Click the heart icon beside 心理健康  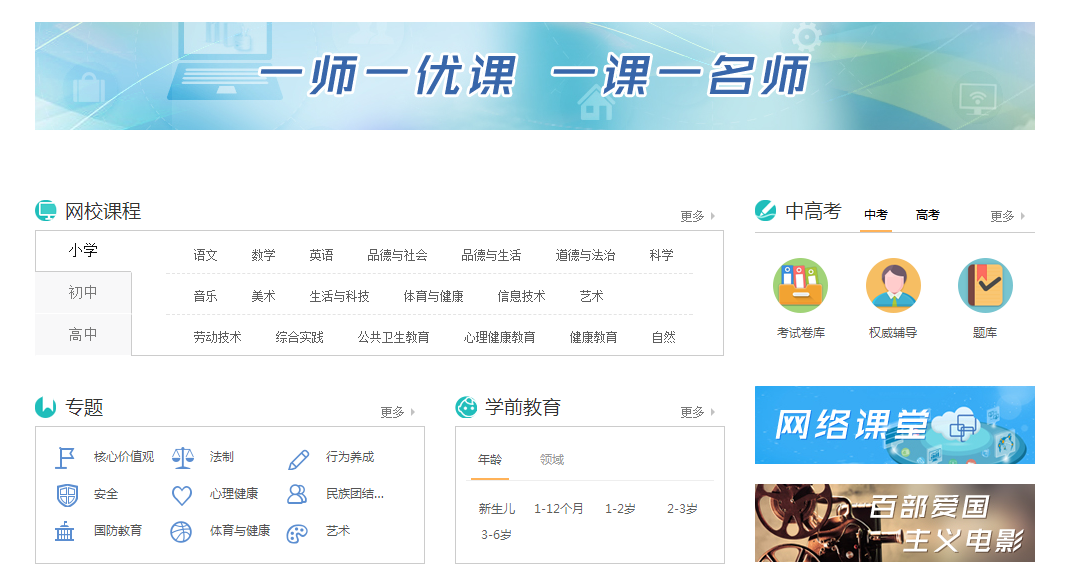182,495
